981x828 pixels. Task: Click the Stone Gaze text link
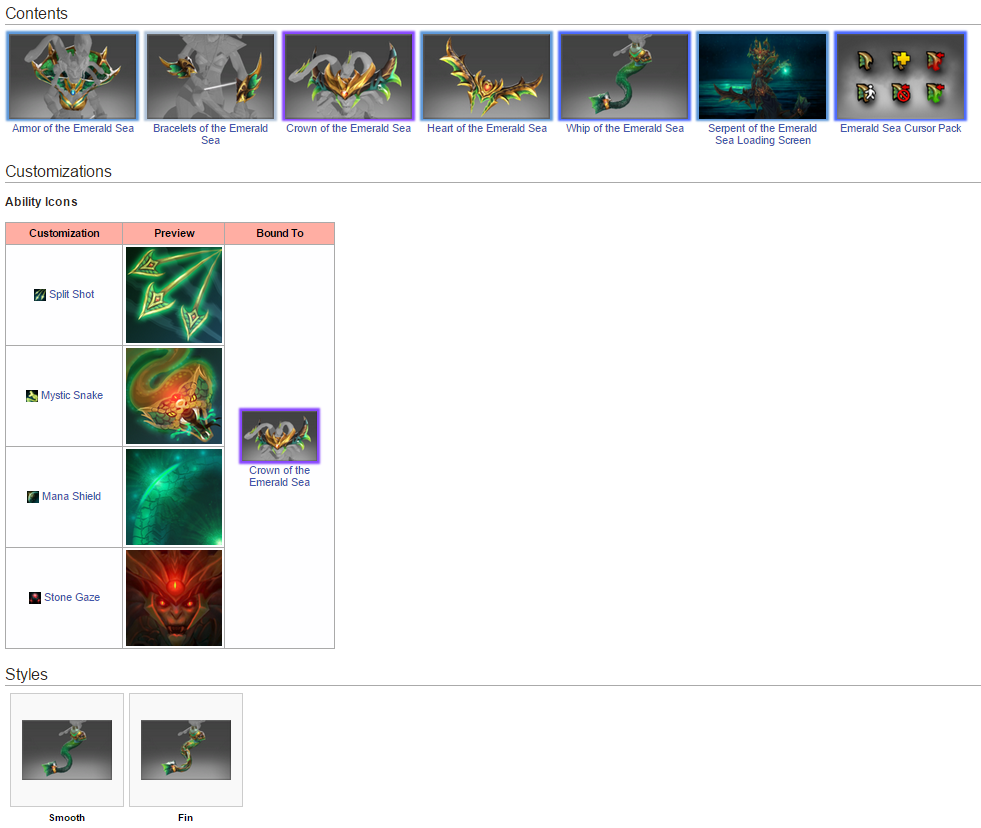point(72,598)
